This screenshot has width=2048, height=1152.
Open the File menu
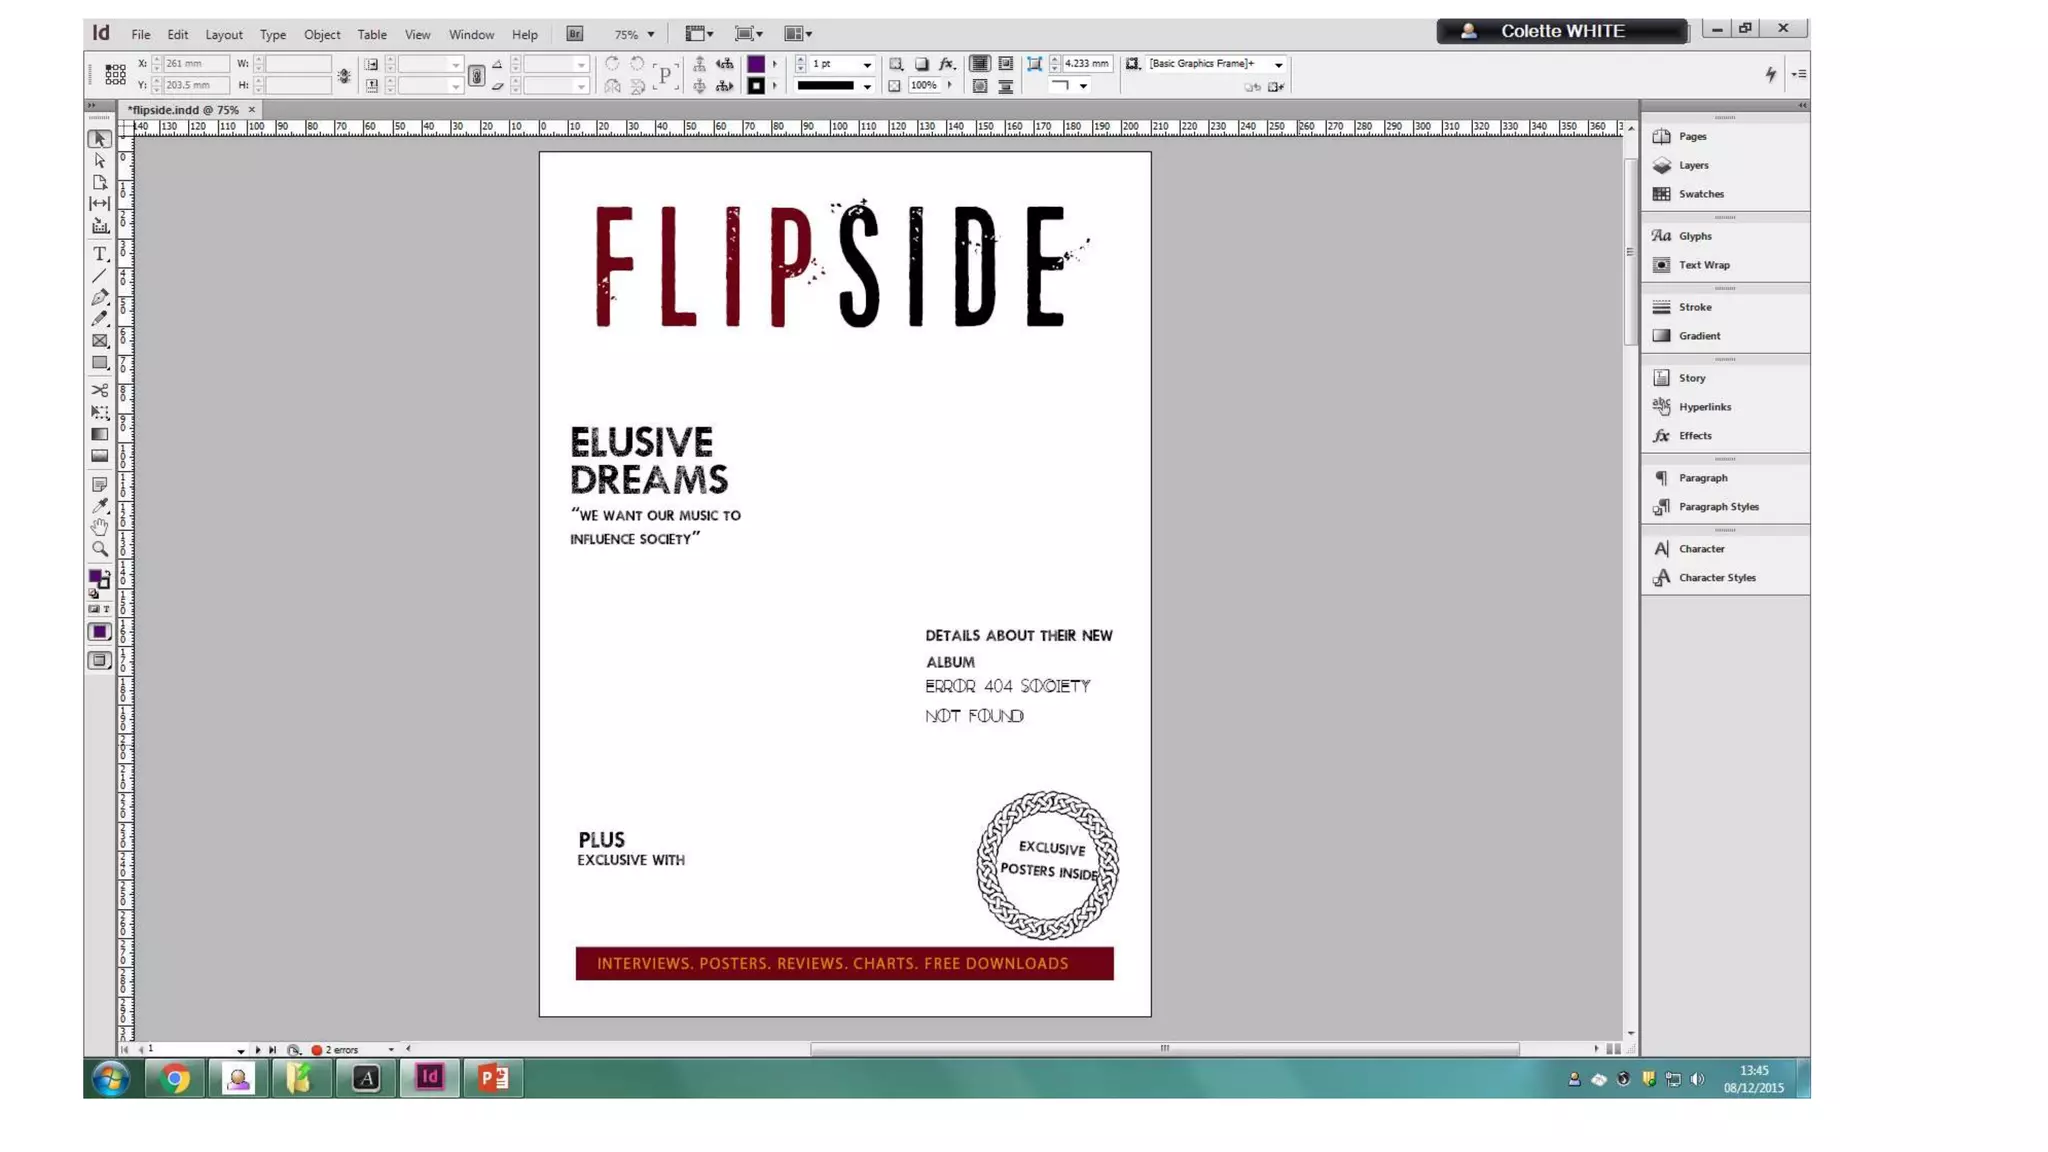(141, 34)
